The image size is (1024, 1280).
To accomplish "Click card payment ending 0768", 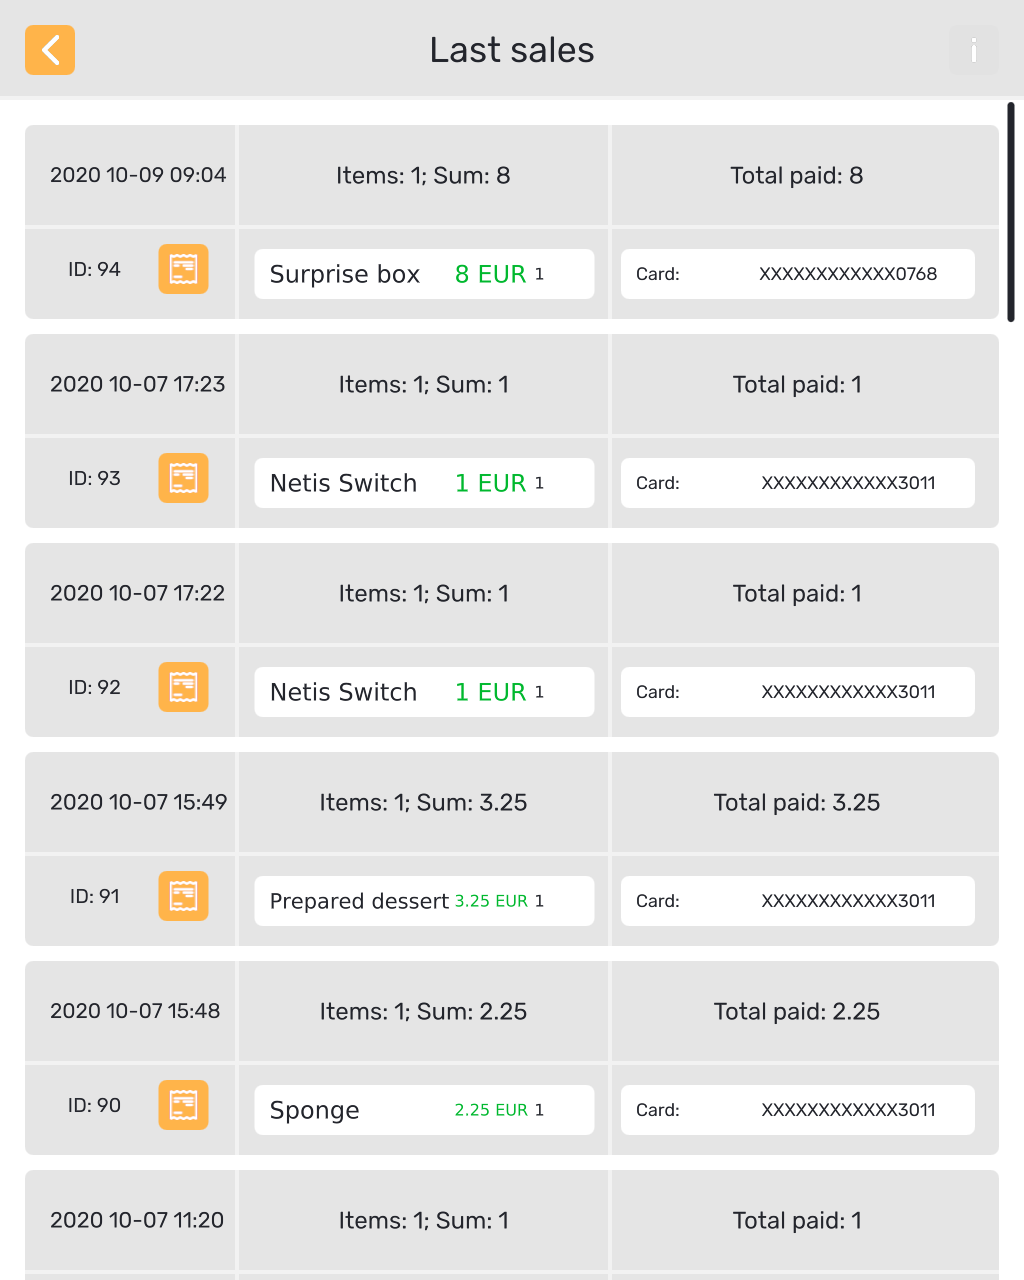I will pyautogui.click(x=797, y=274).
